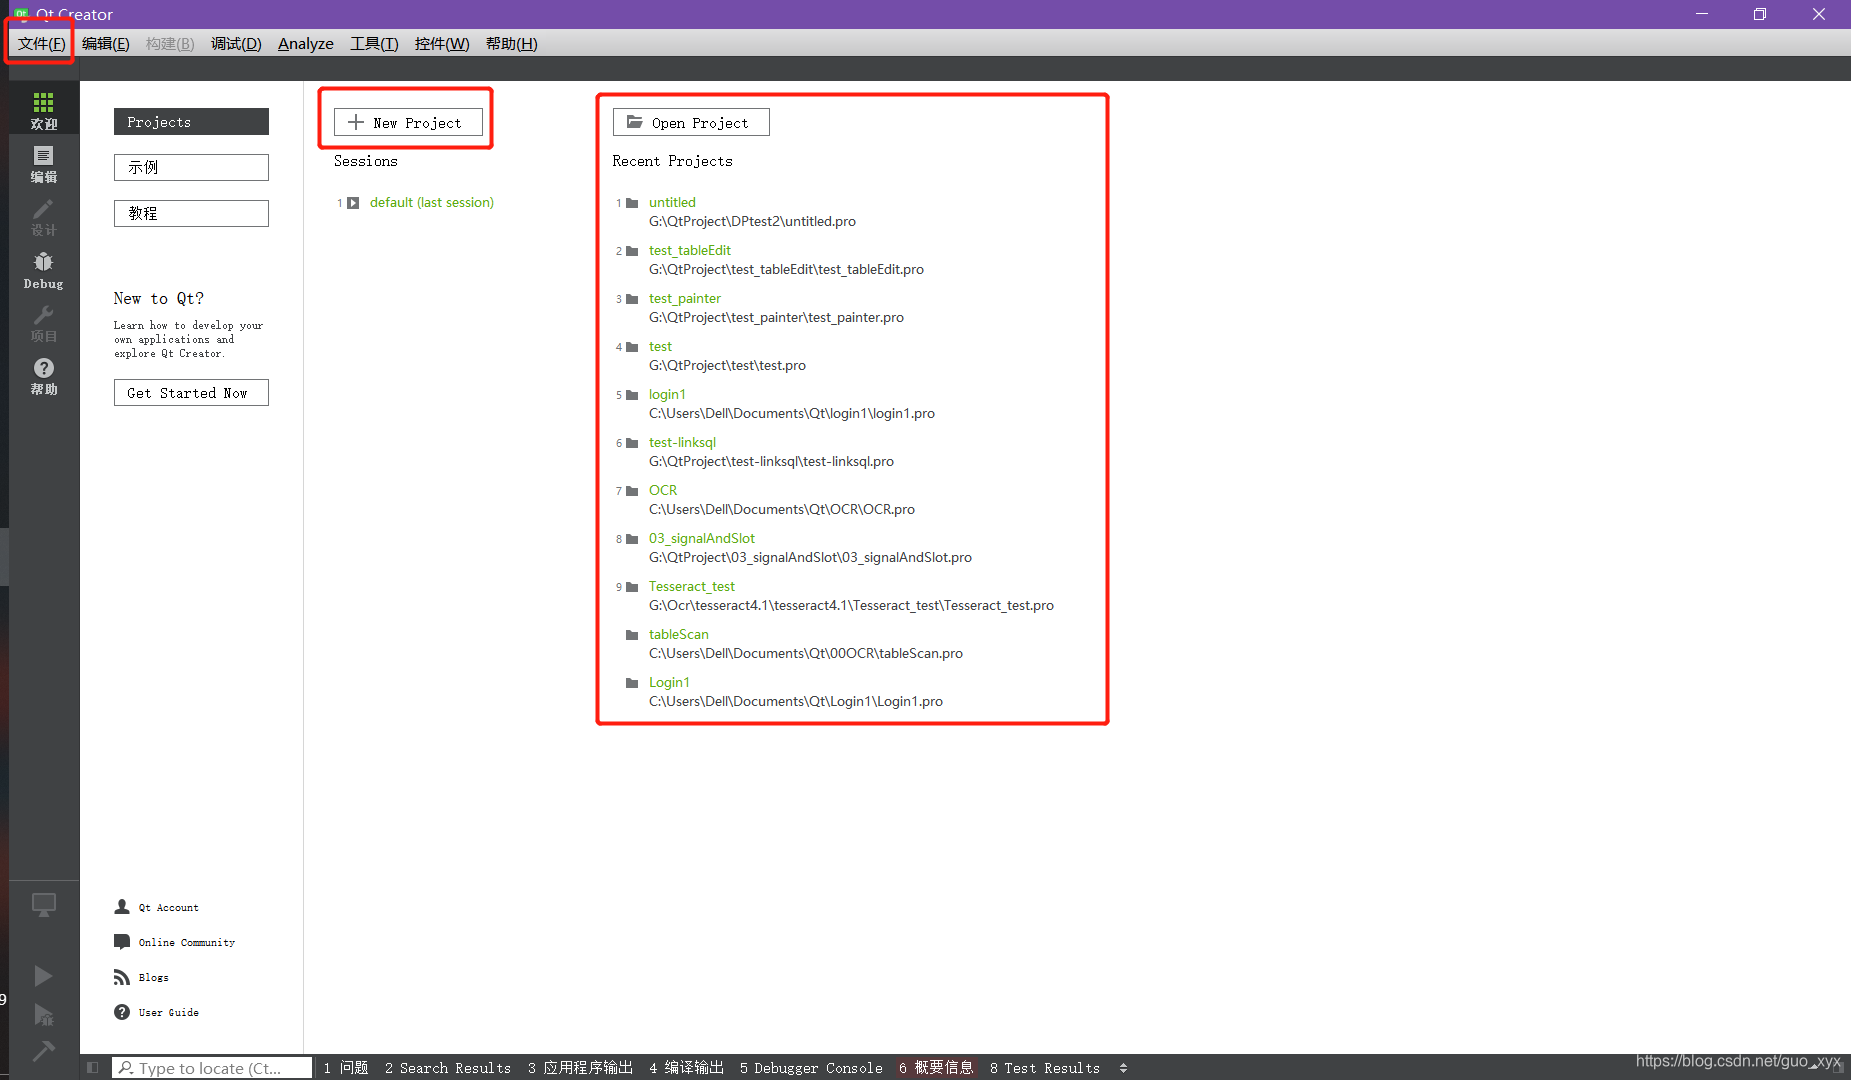Click folder icon beside OCR project

[x=632, y=491]
